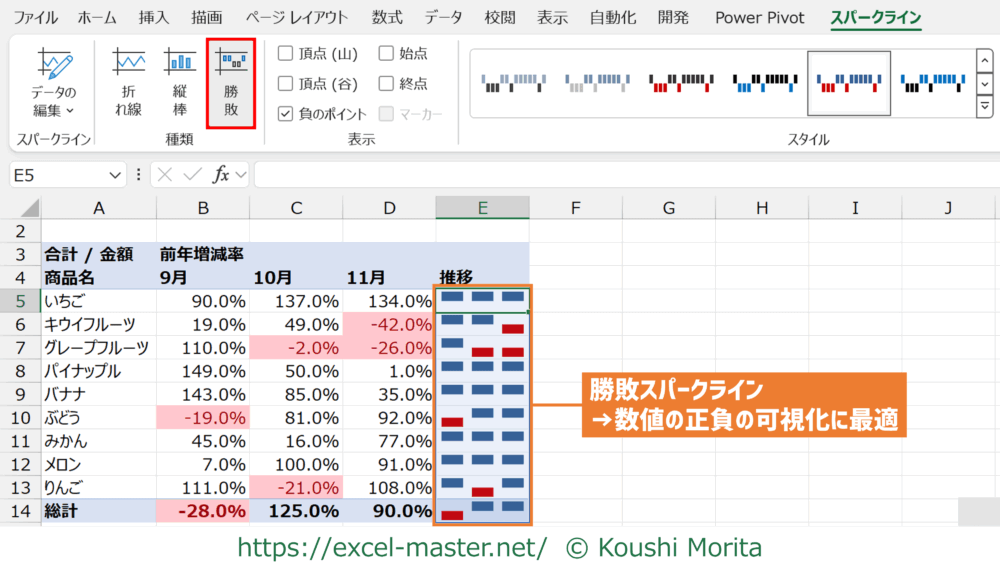The height and width of the screenshot is (563, 1000).
Task: Expand the Name Box dropdown arrow next to E5
Action: point(117,175)
